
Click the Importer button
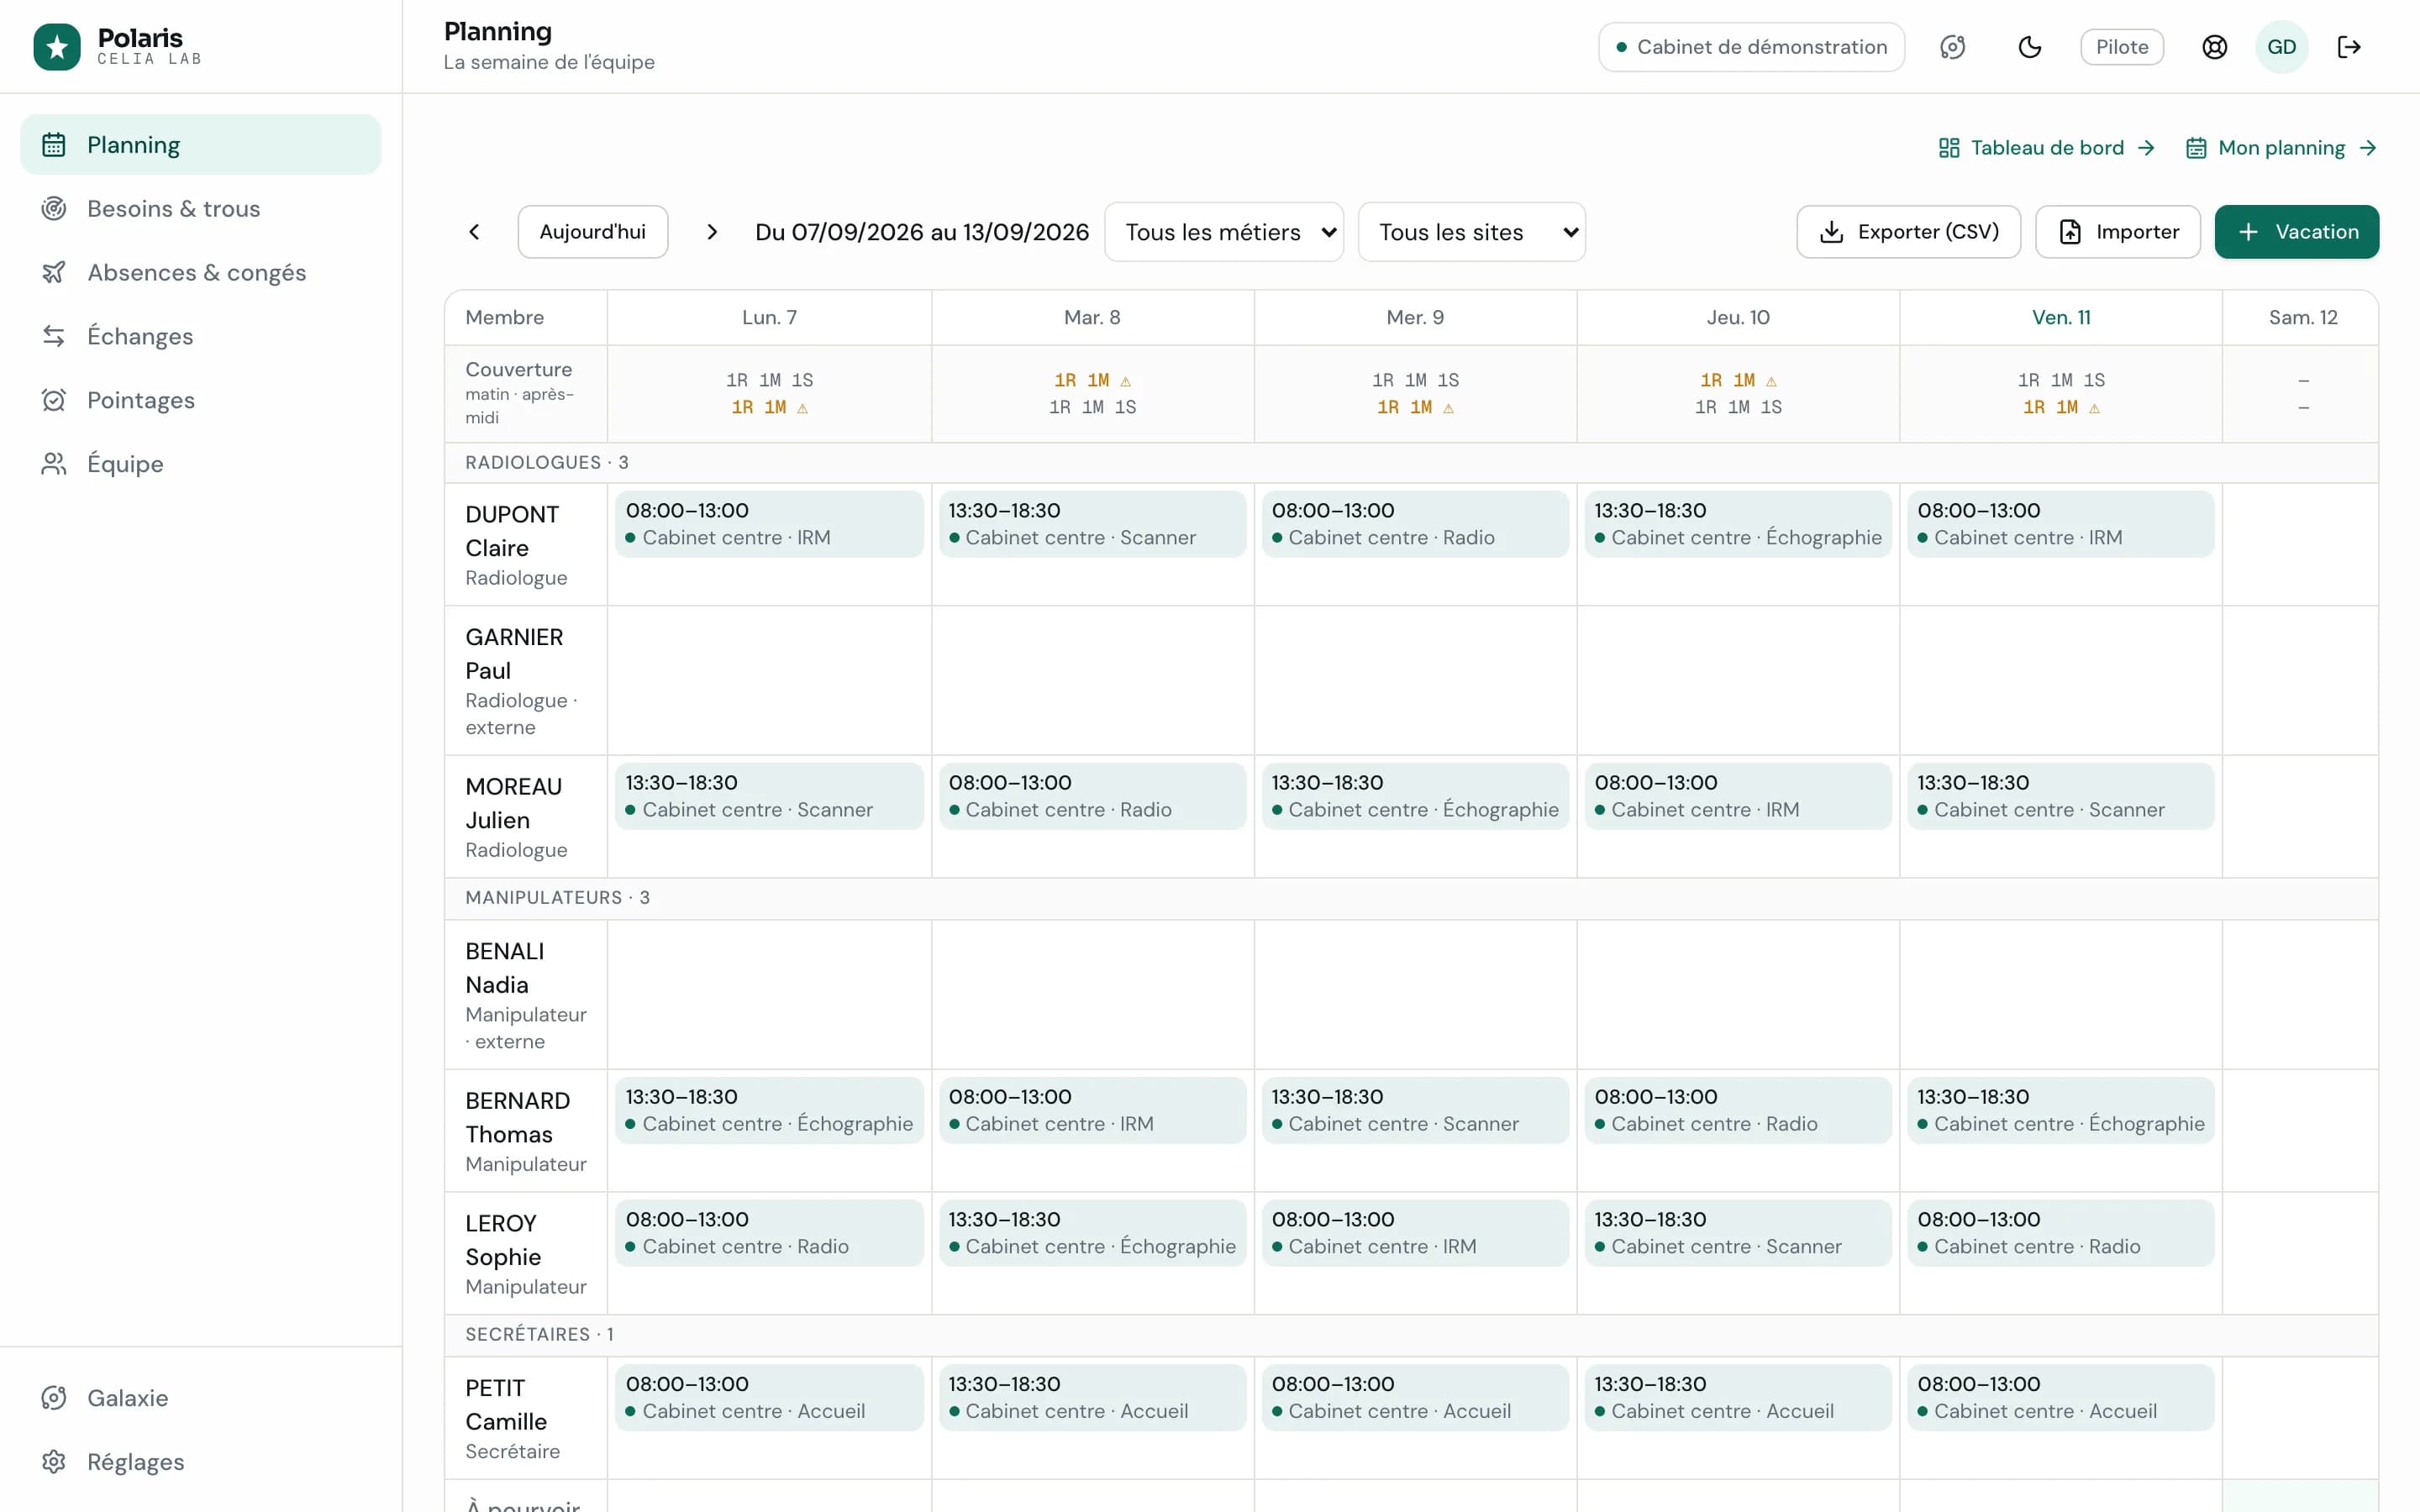2118,232
